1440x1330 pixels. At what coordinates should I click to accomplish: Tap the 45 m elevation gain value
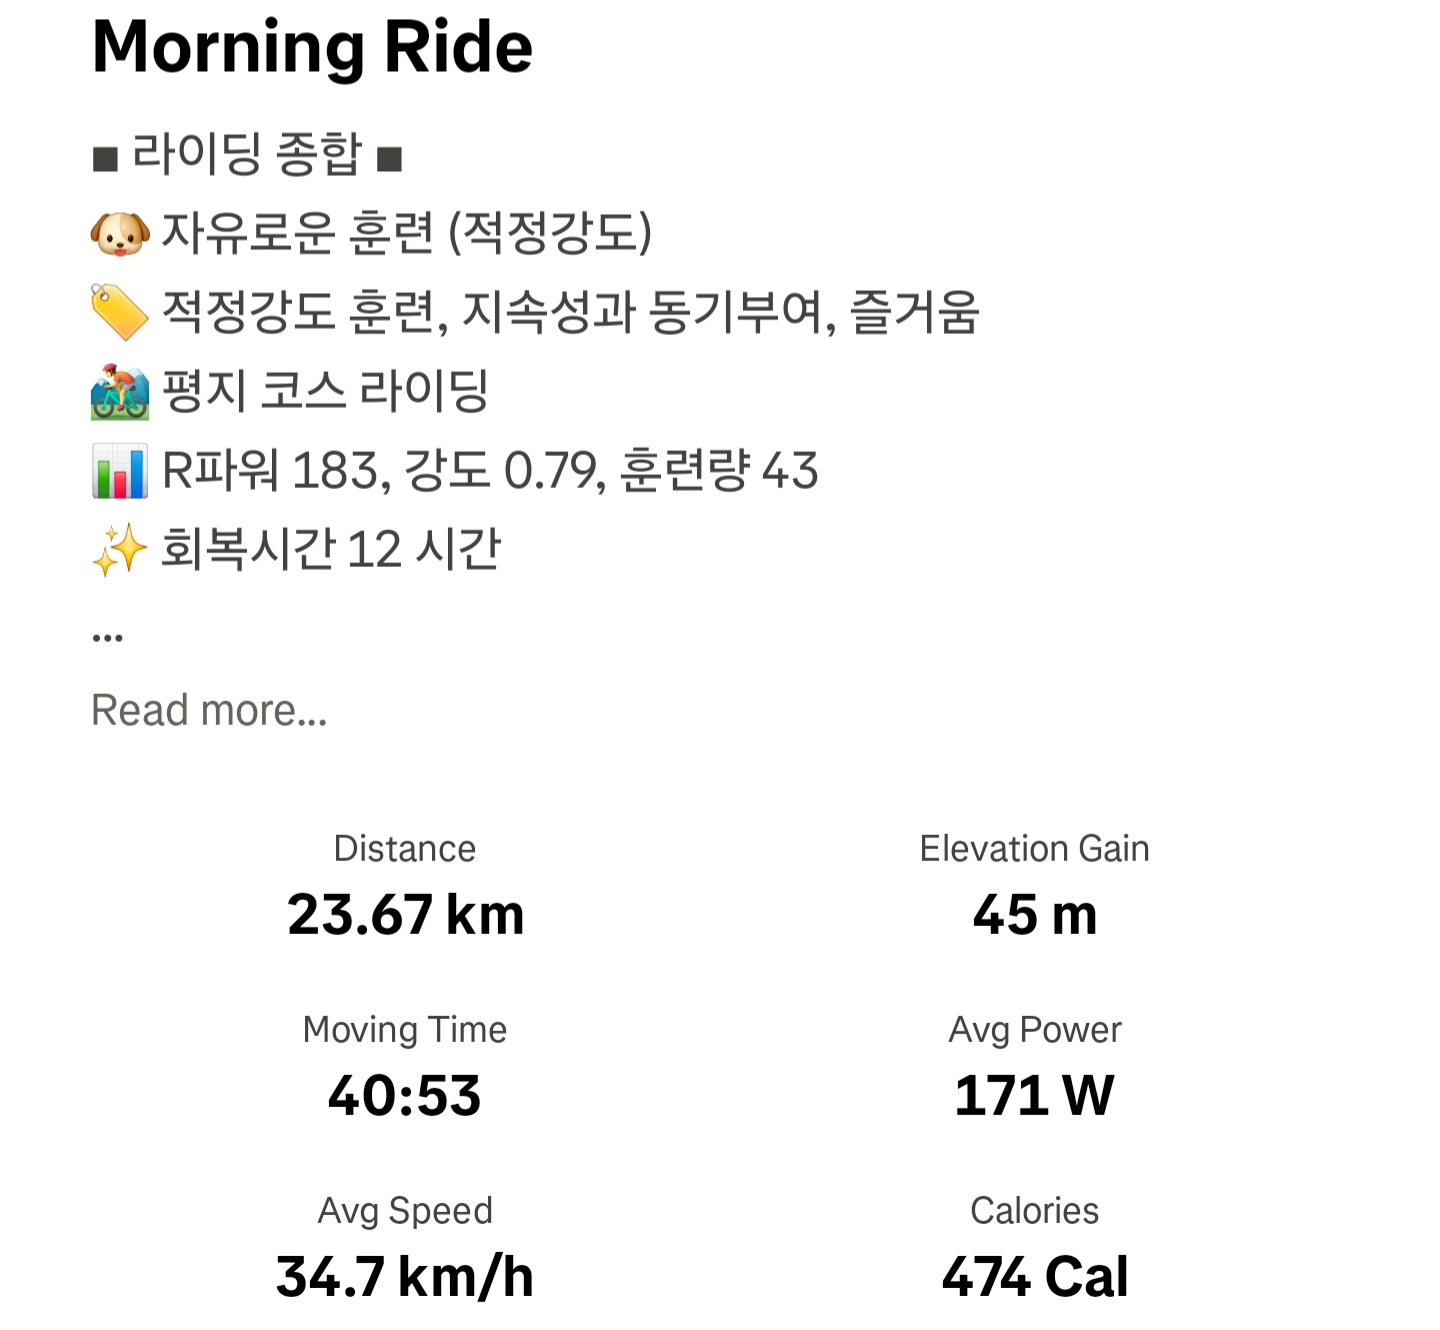coord(1035,915)
